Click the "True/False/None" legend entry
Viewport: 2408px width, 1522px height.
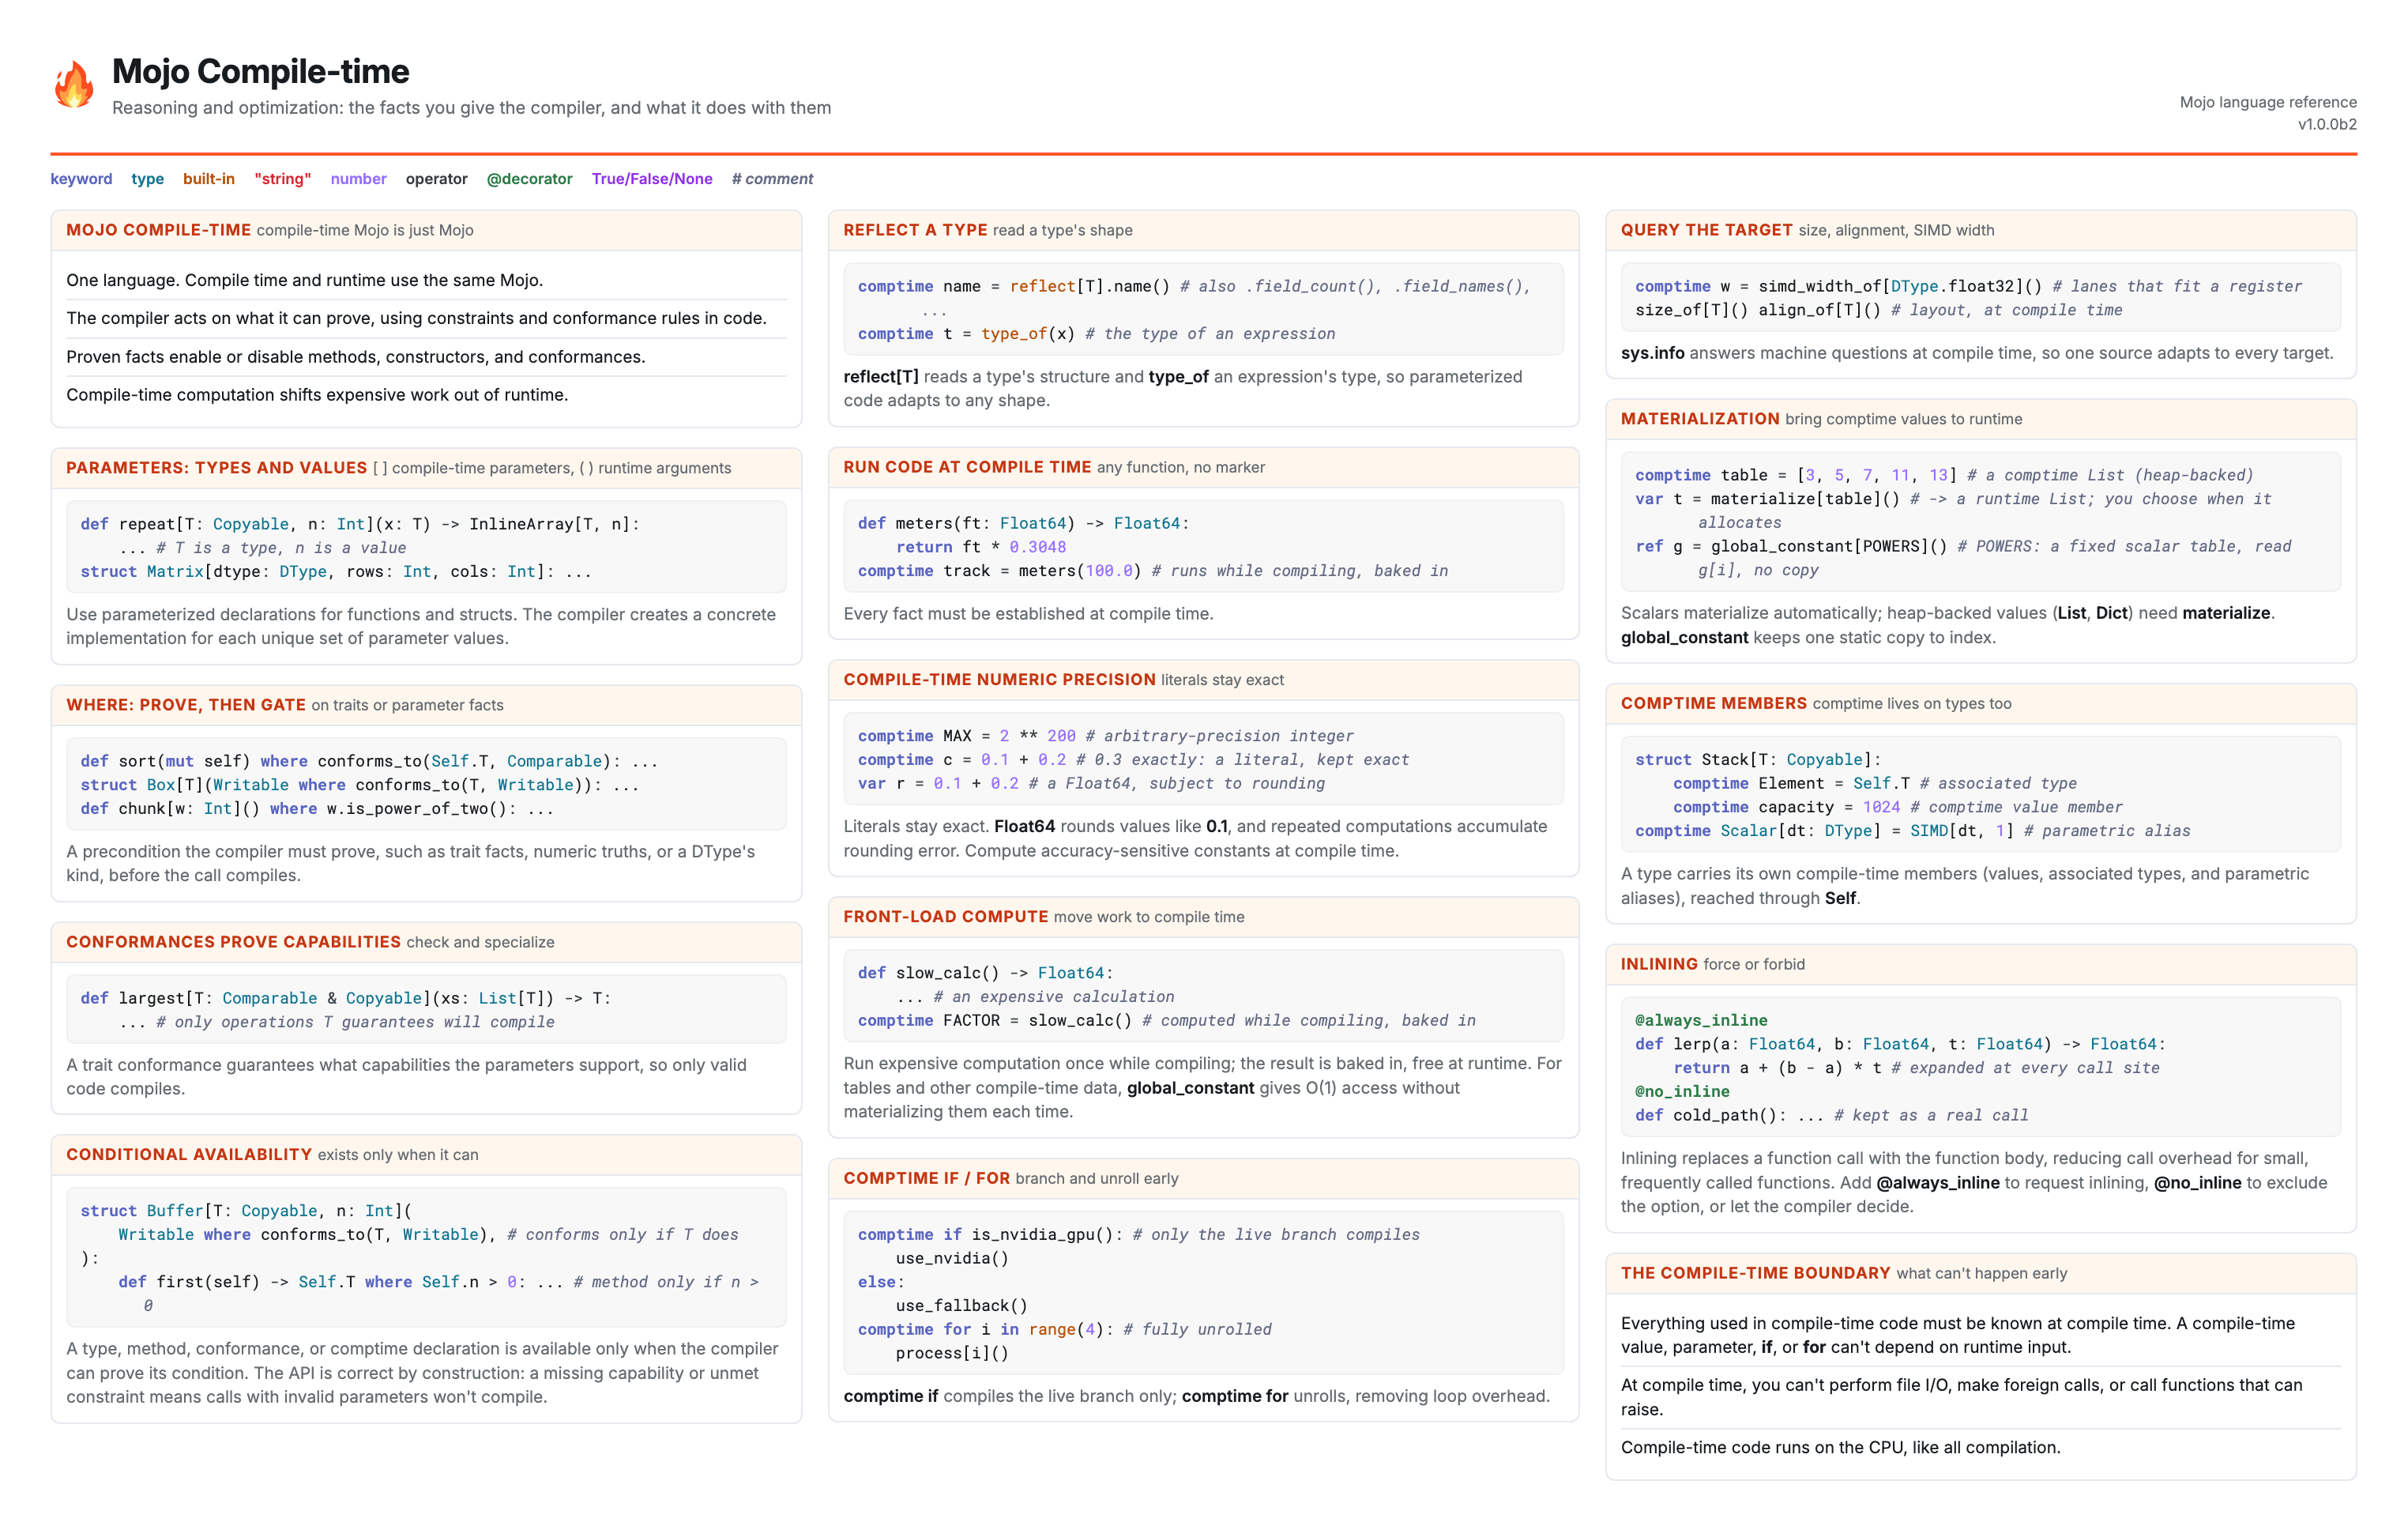(x=651, y=179)
